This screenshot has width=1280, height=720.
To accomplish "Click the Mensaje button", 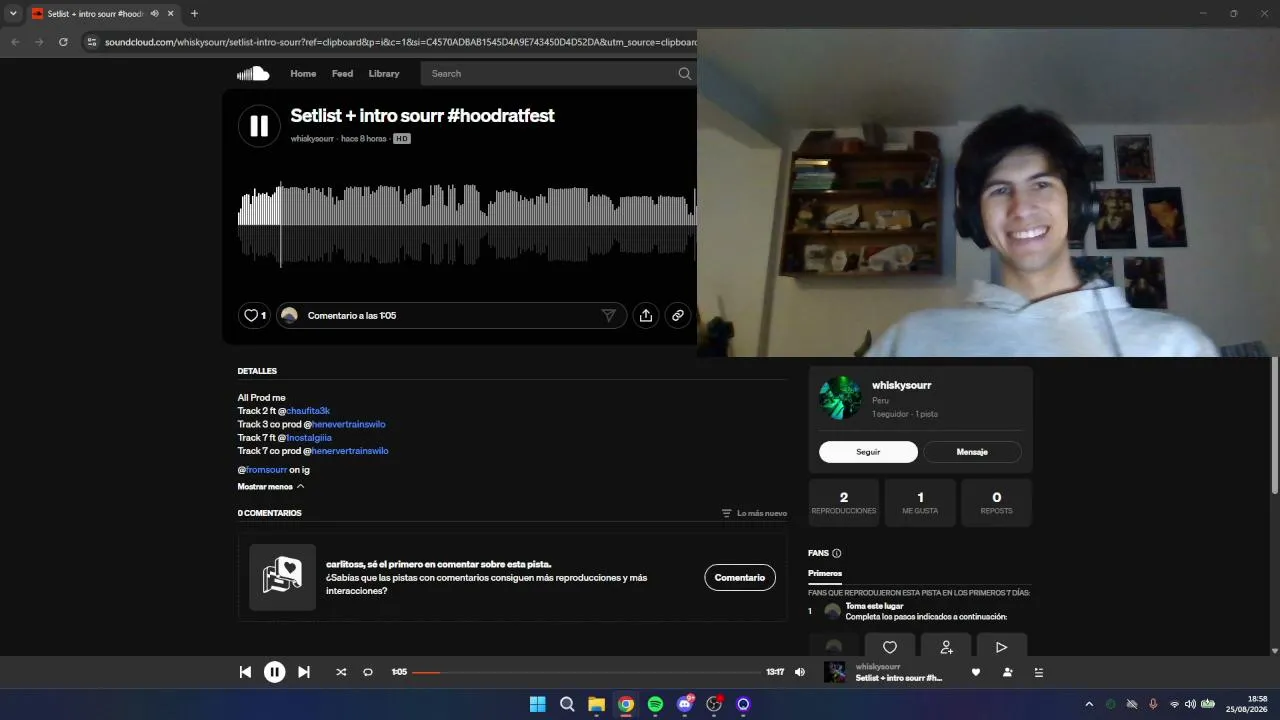I will (972, 452).
